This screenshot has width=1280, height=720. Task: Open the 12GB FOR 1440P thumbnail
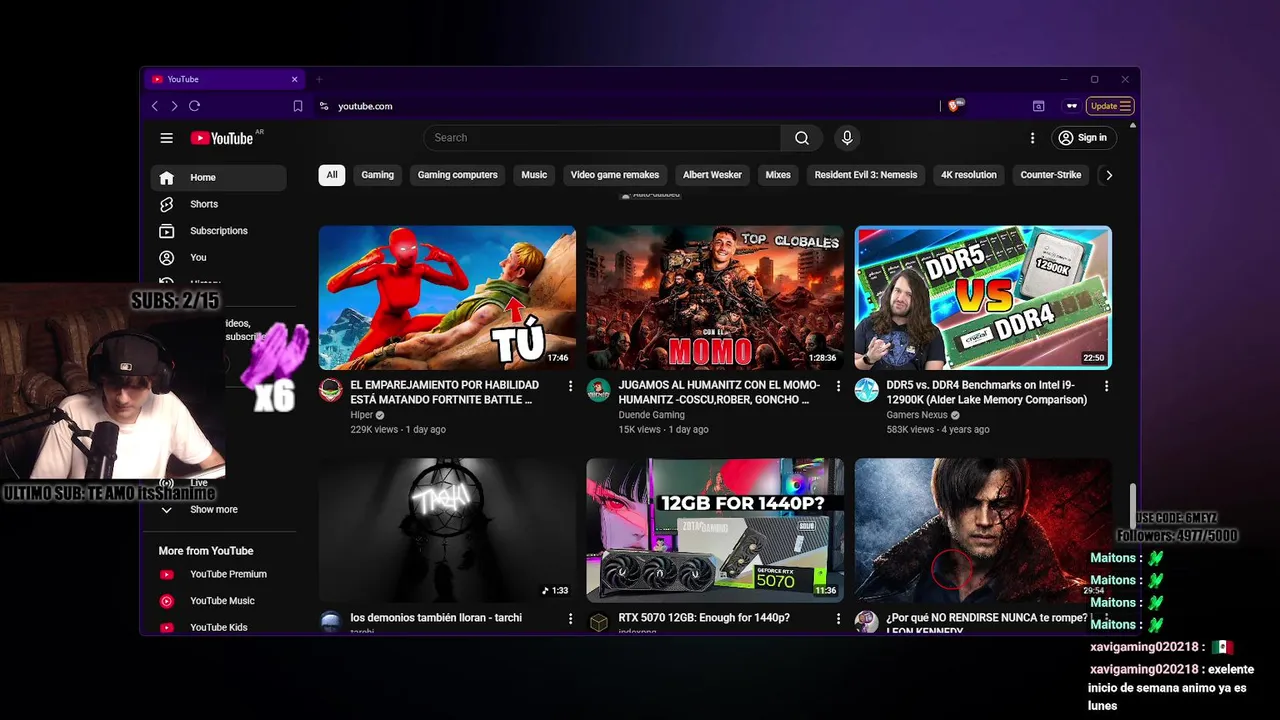click(715, 530)
